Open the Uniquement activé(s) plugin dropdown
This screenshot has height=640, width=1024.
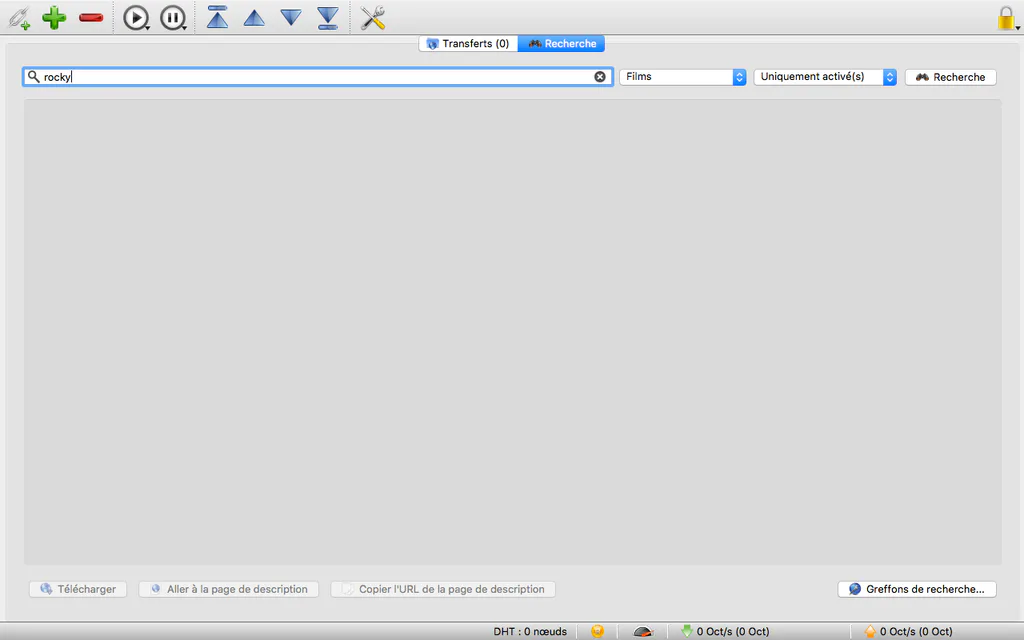click(825, 77)
